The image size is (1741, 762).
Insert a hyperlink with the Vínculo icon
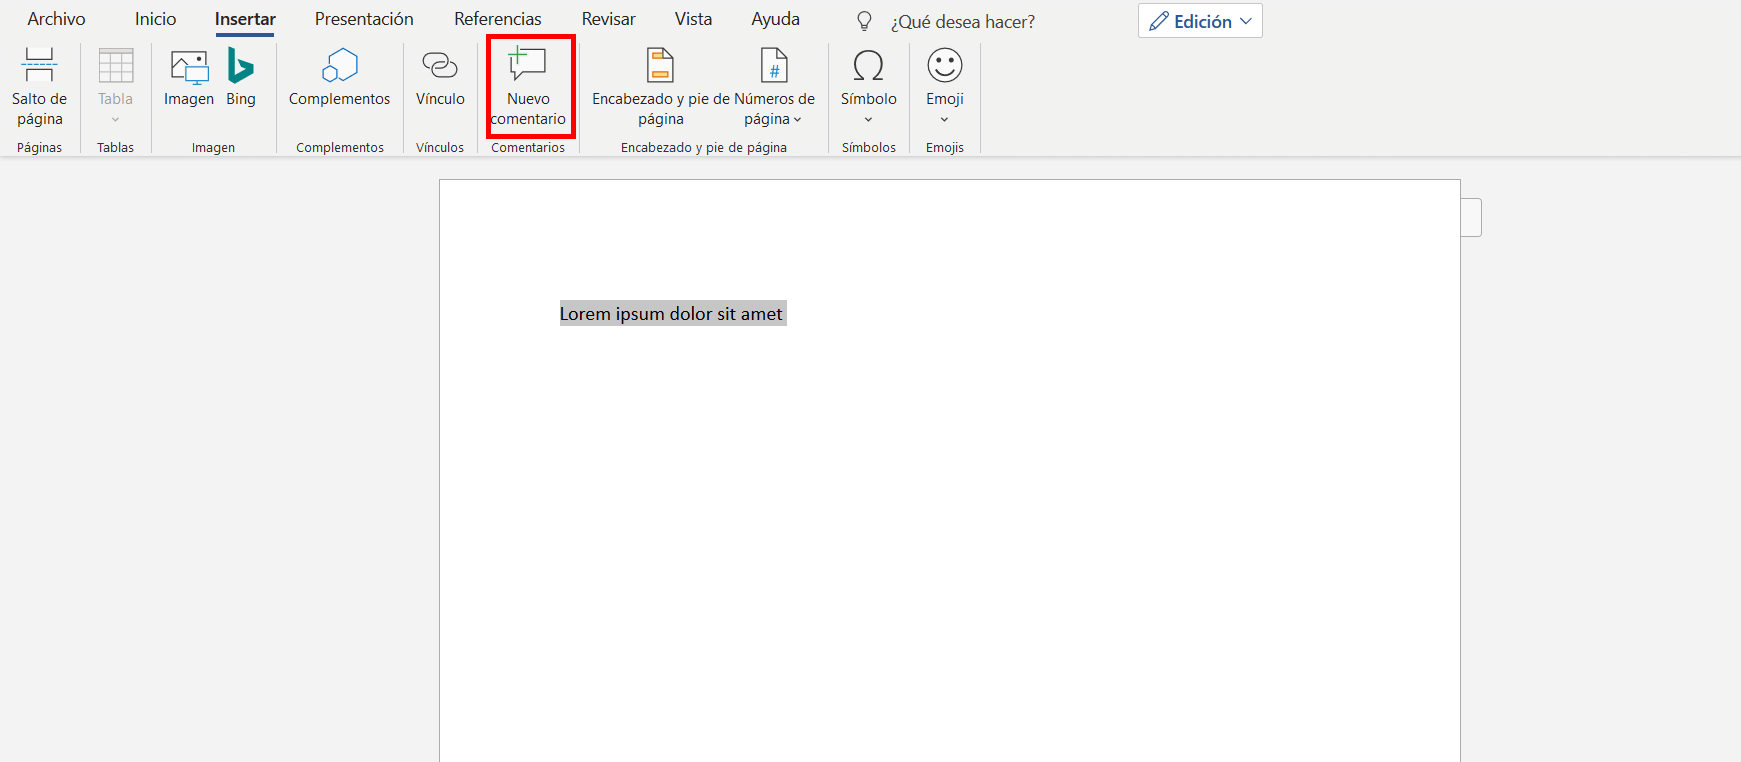click(440, 78)
